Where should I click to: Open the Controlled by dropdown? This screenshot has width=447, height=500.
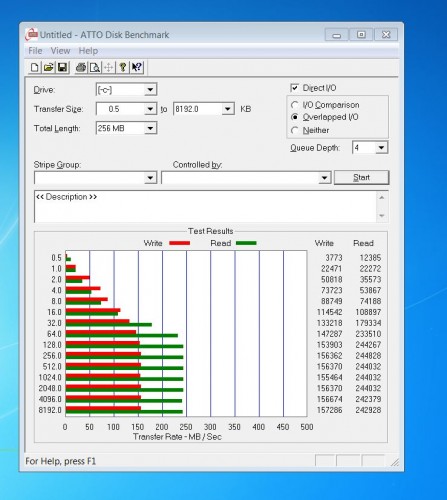(x=324, y=178)
